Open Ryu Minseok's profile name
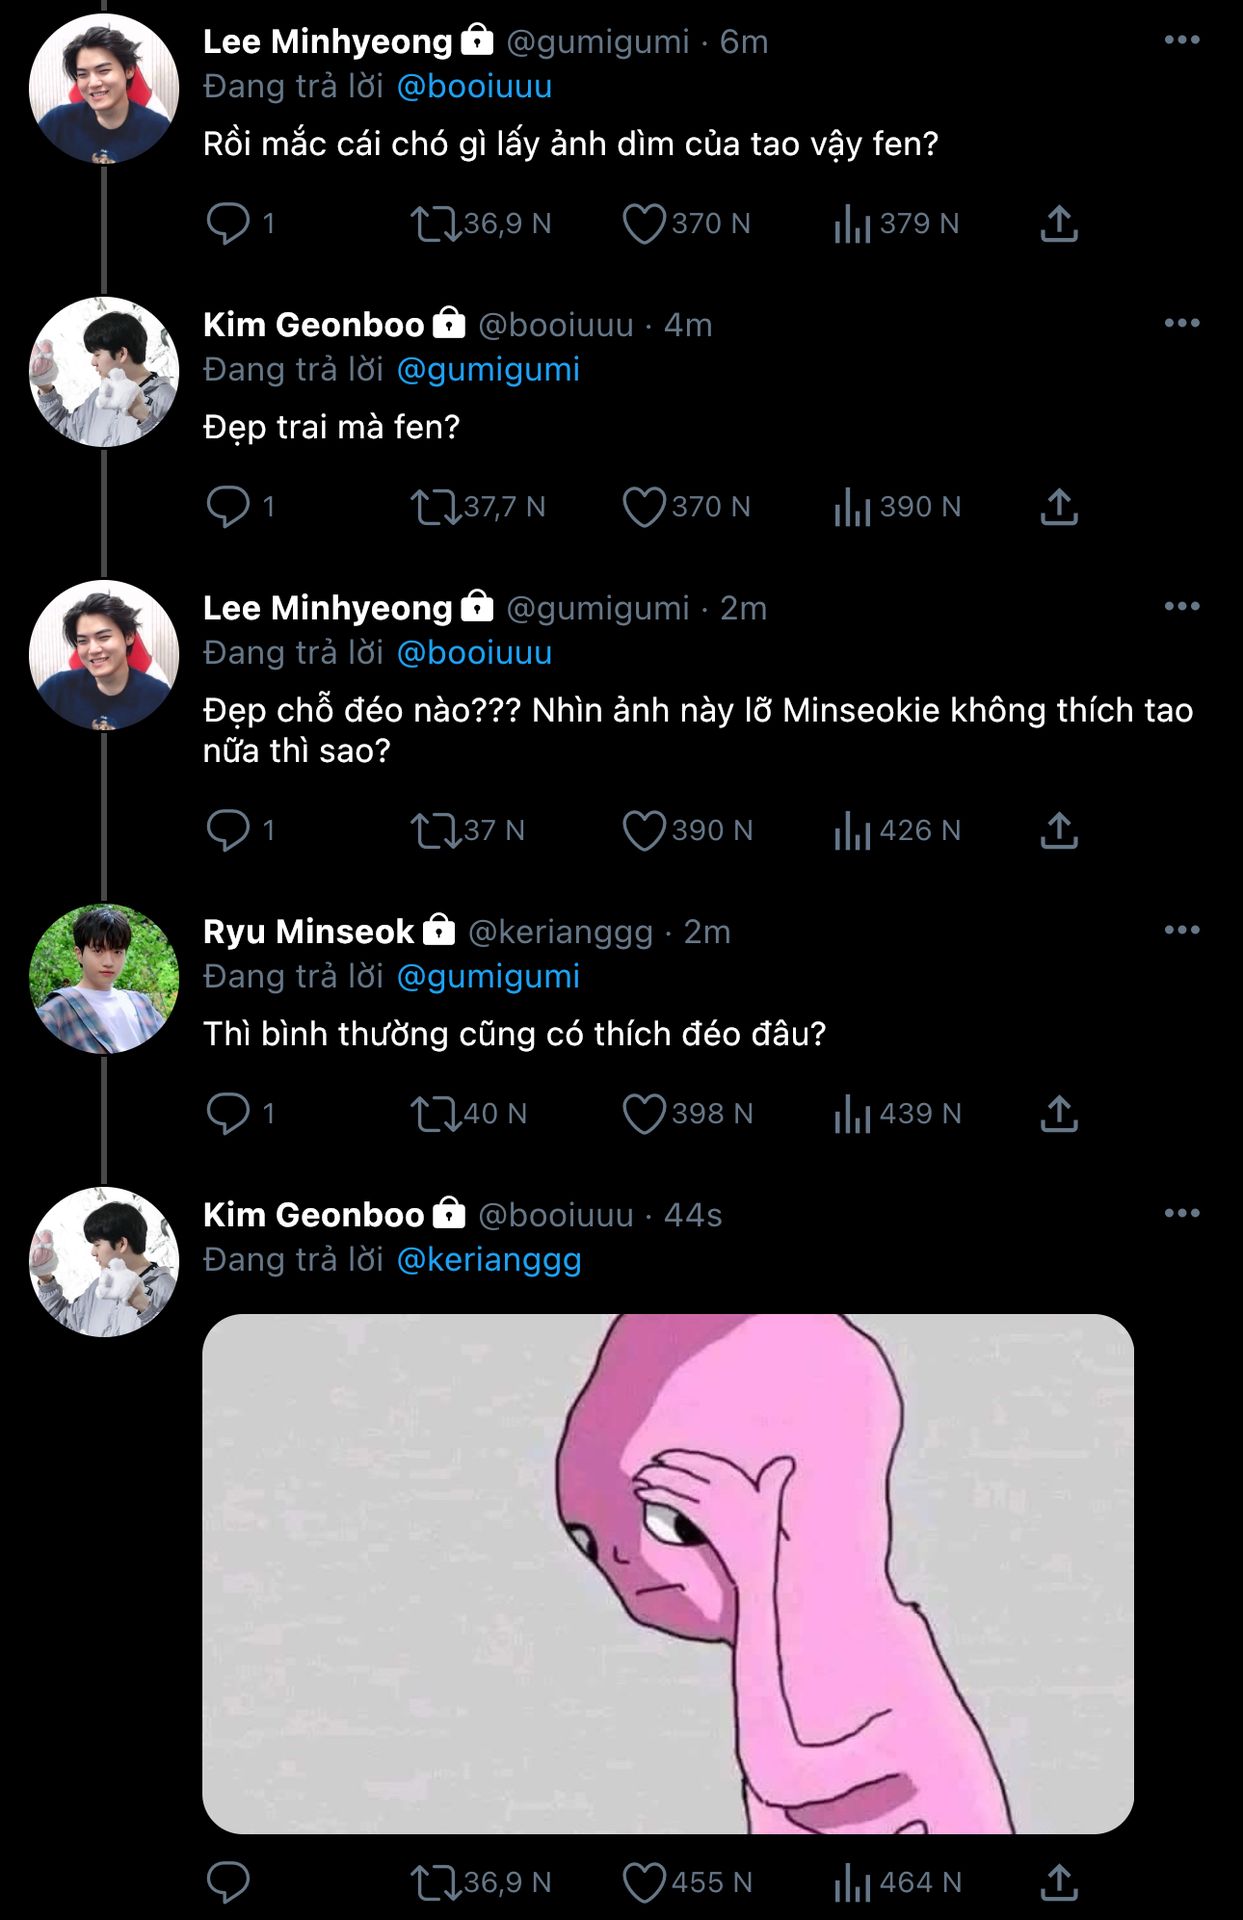 [308, 932]
